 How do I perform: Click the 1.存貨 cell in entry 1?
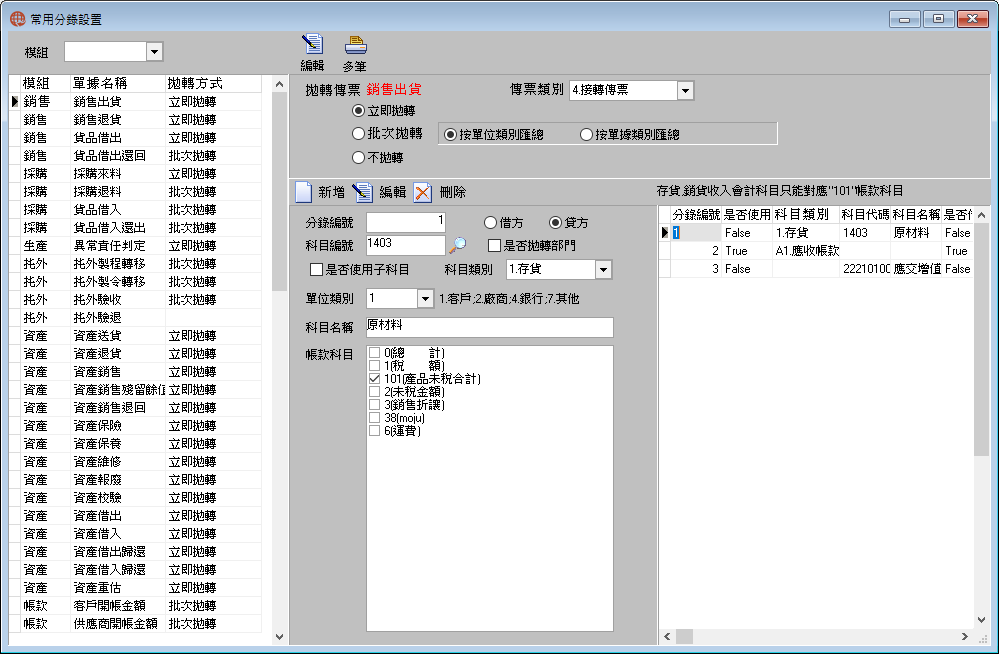tap(806, 233)
